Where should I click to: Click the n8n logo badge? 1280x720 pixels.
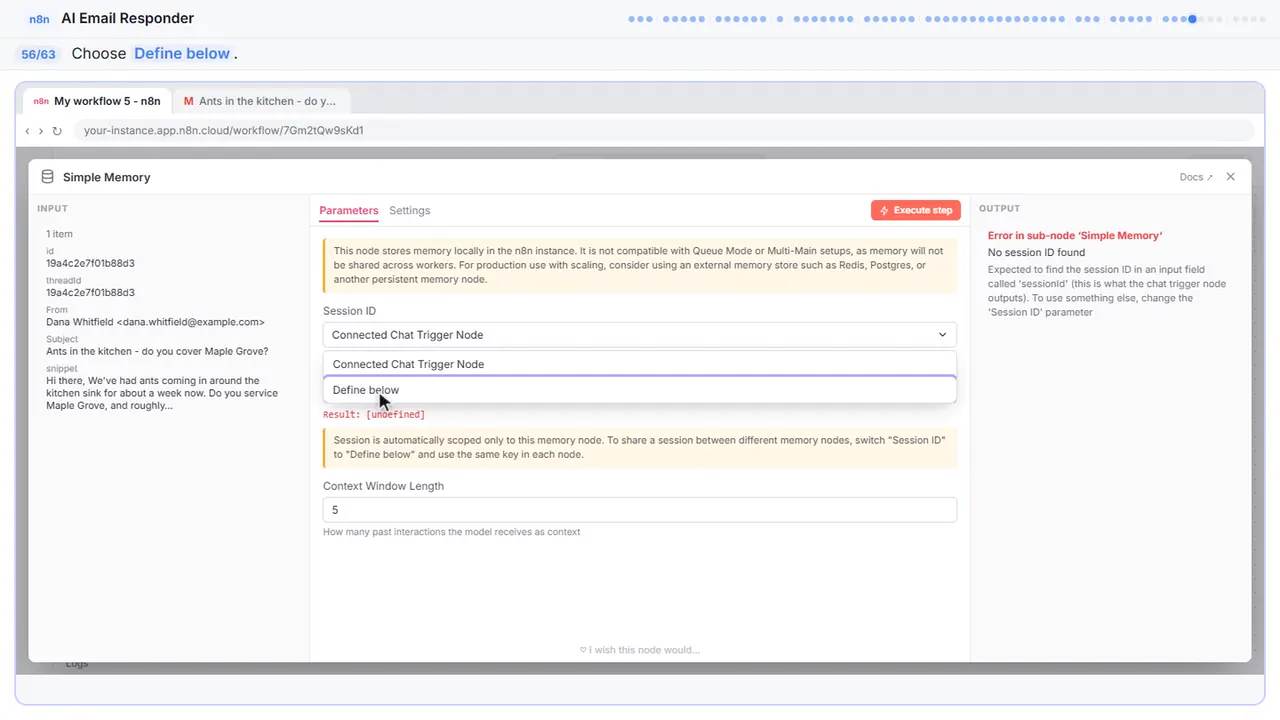pos(40,18)
